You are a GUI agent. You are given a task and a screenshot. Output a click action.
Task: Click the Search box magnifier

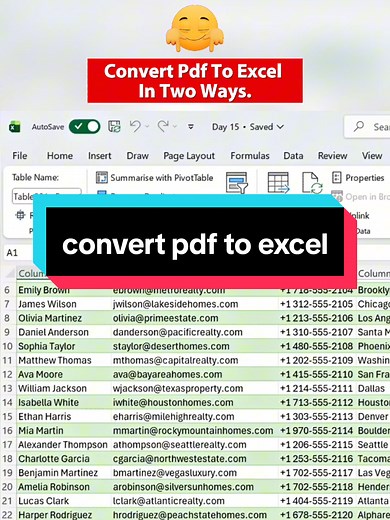[x=359, y=126]
